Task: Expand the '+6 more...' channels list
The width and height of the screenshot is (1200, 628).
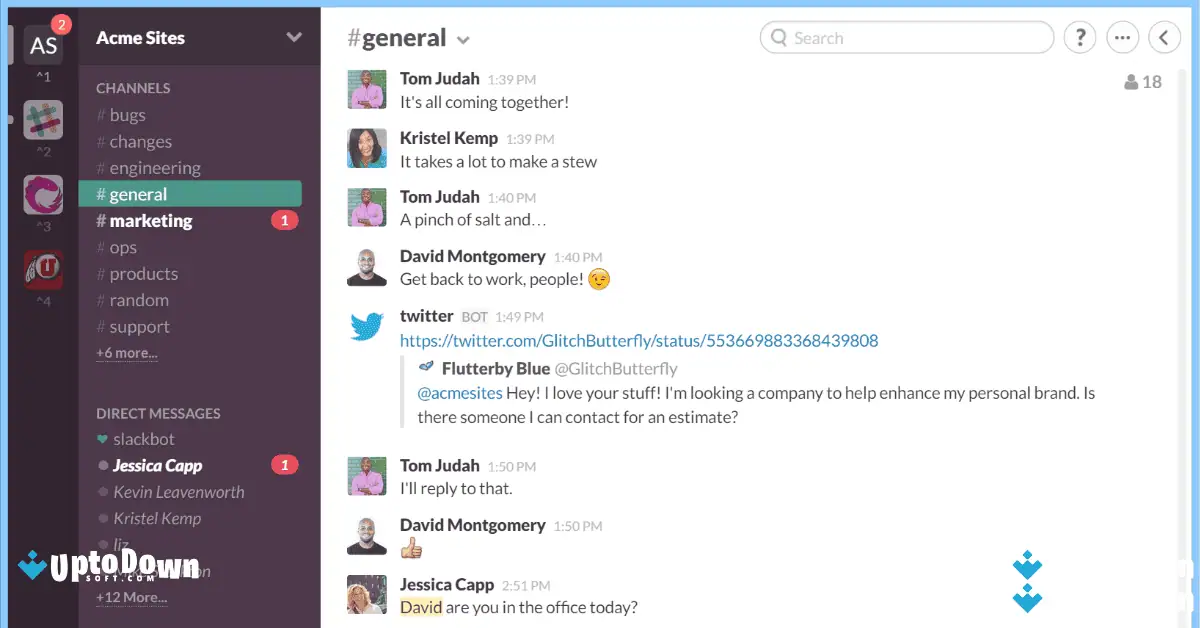Action: (x=126, y=353)
